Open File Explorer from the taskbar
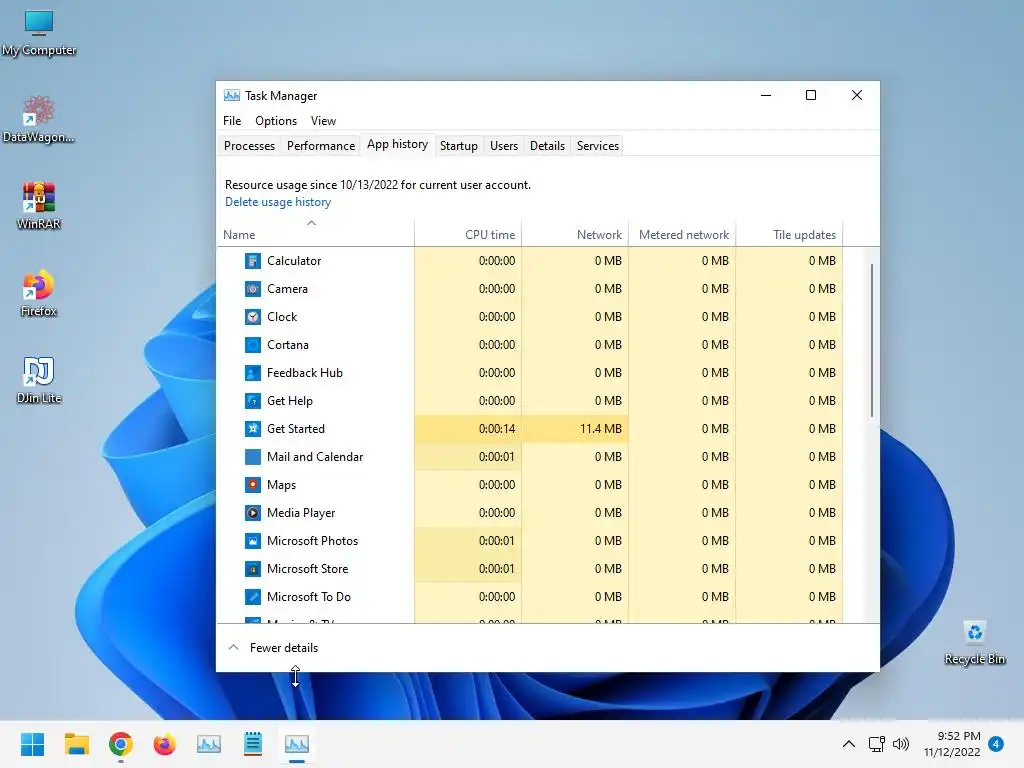 (76, 744)
